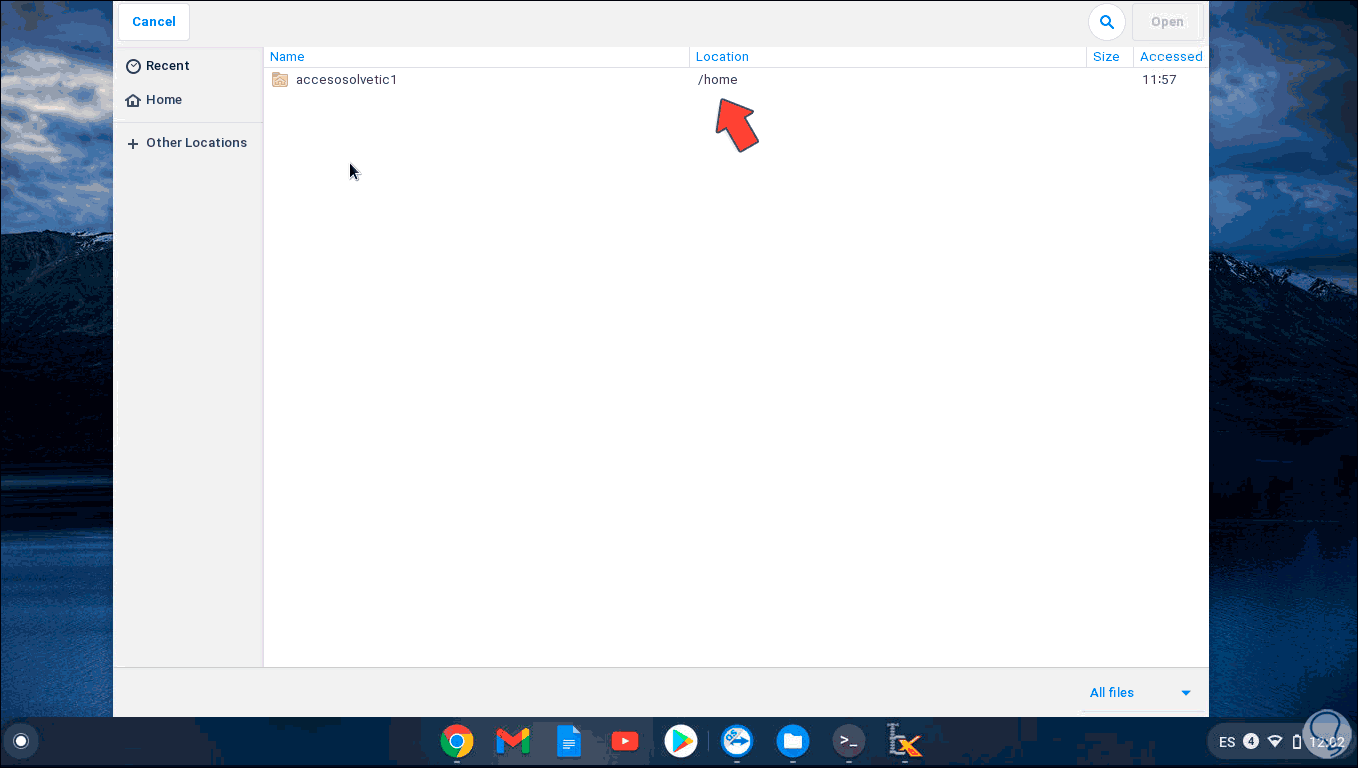Select the accesosolvetic1 folder row
The width and height of the screenshot is (1358, 768).
tap(736, 80)
